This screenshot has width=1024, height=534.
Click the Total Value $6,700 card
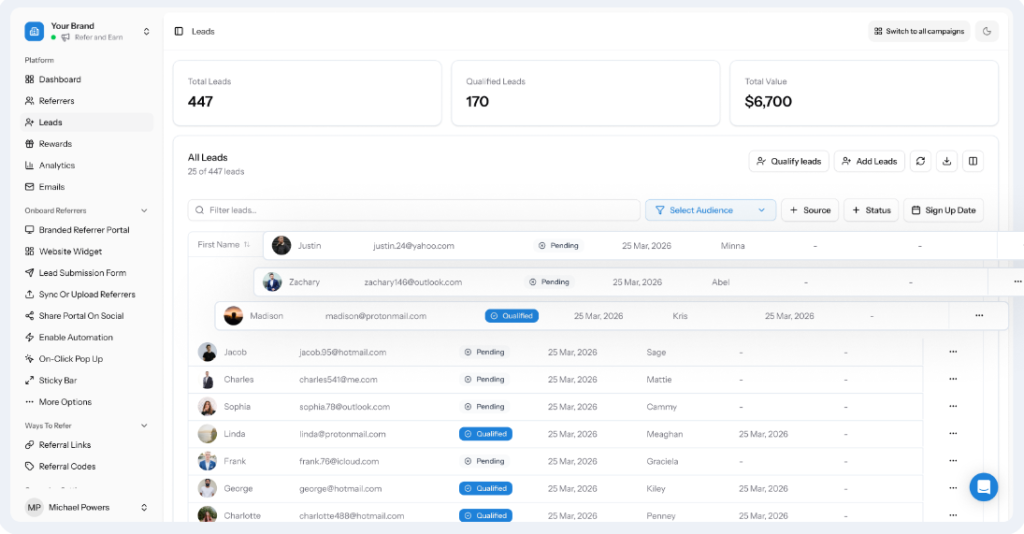(x=864, y=93)
